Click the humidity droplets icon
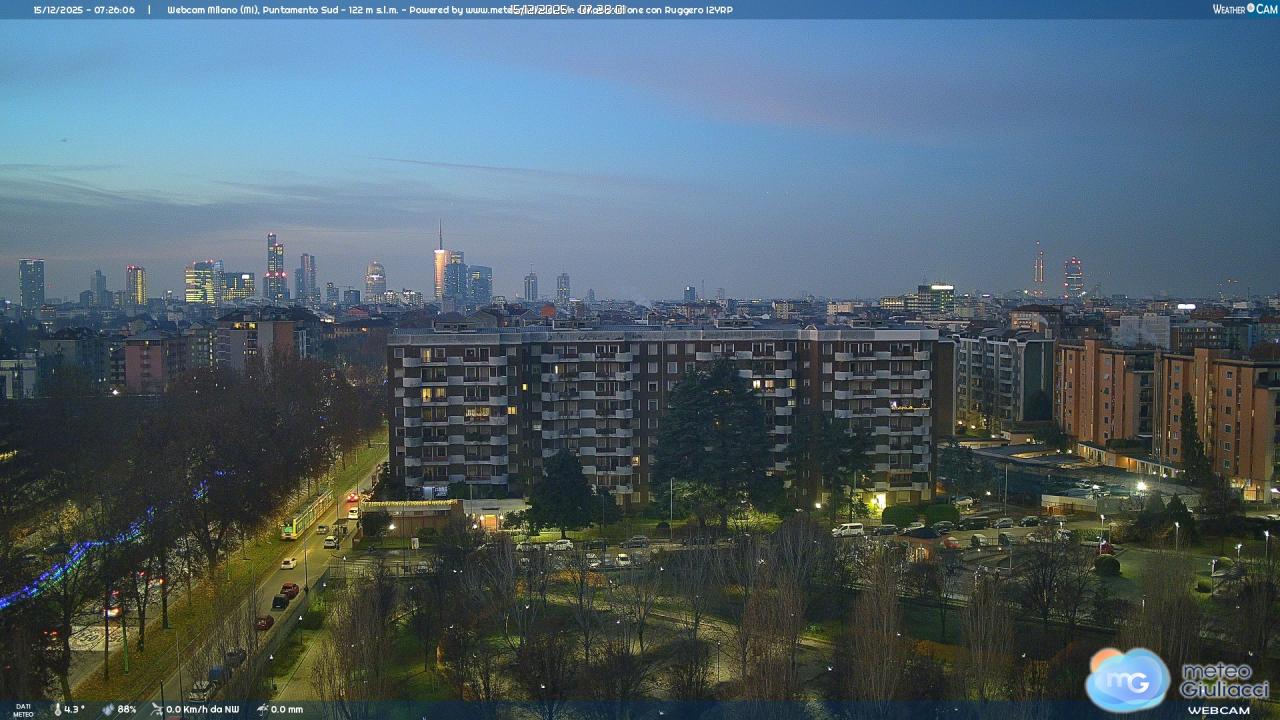This screenshot has width=1280, height=720. 107,709
